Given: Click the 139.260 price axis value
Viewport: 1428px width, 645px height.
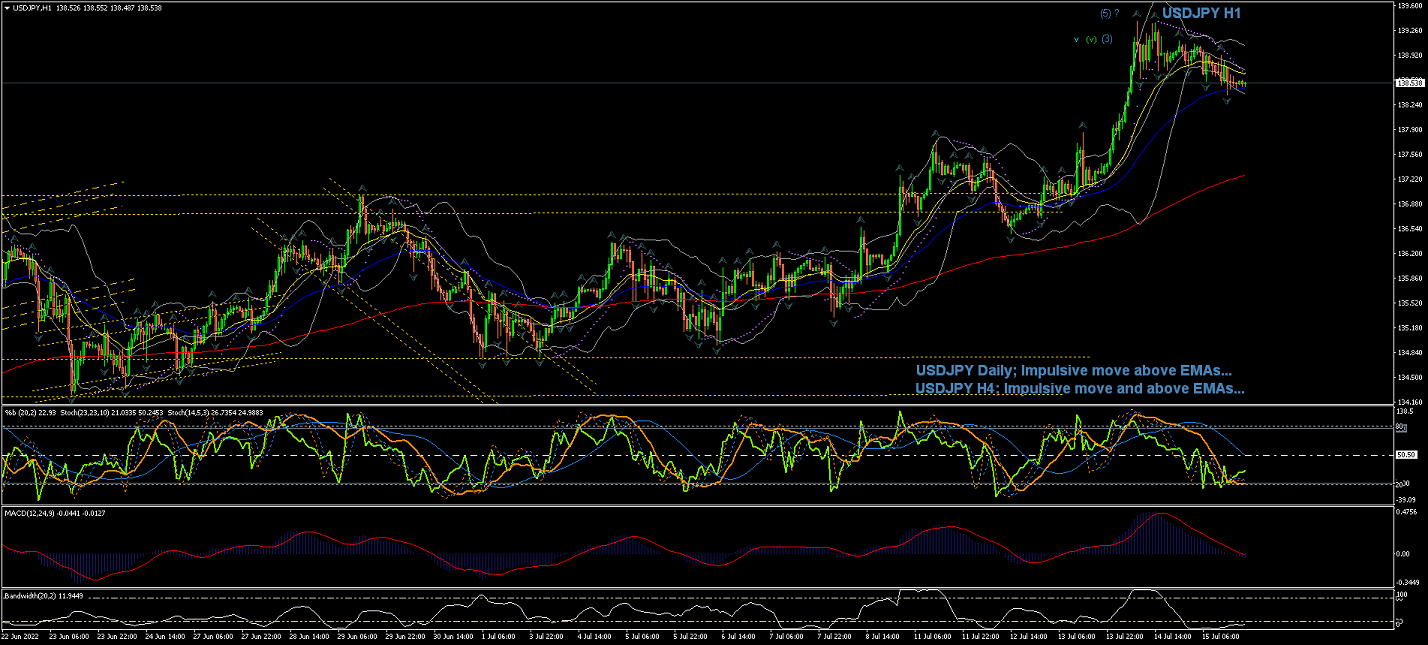Looking at the screenshot, I should click(x=1408, y=30).
